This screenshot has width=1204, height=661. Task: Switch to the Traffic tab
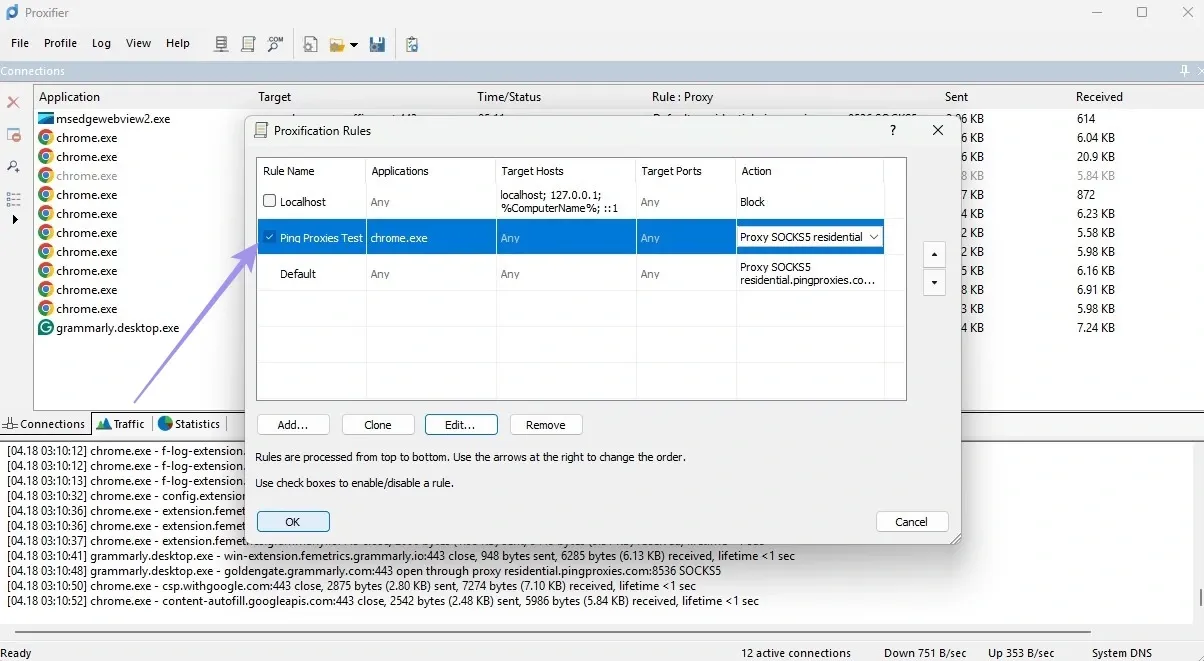[121, 424]
